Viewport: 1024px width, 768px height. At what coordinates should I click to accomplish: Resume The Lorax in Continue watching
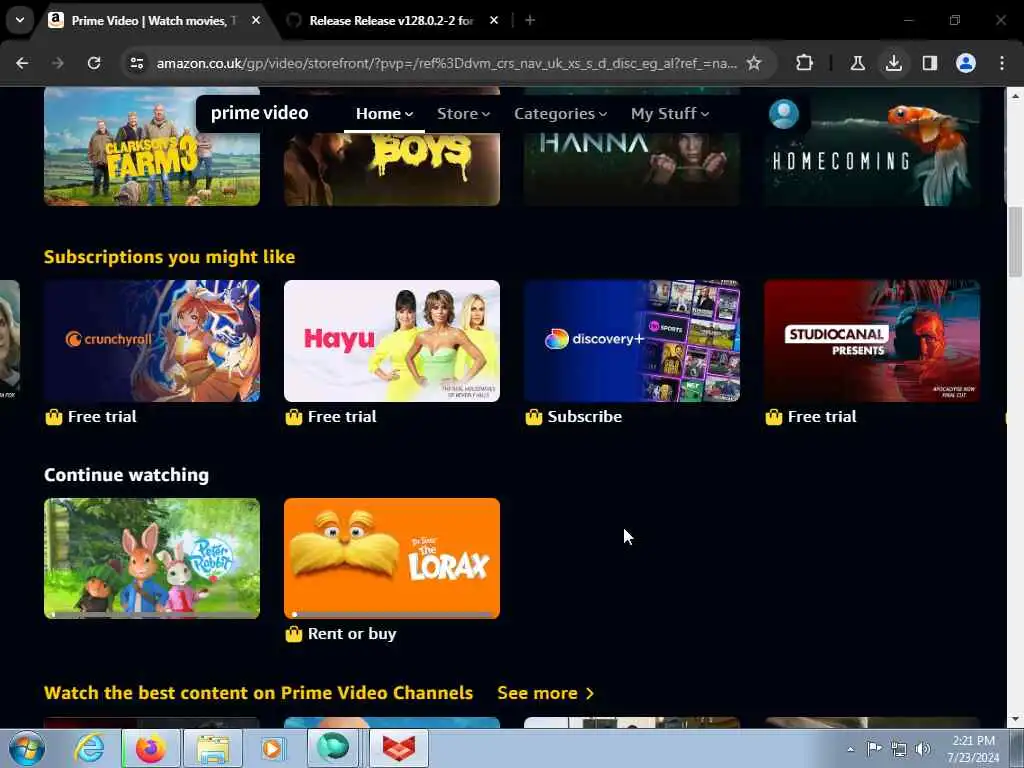392,558
